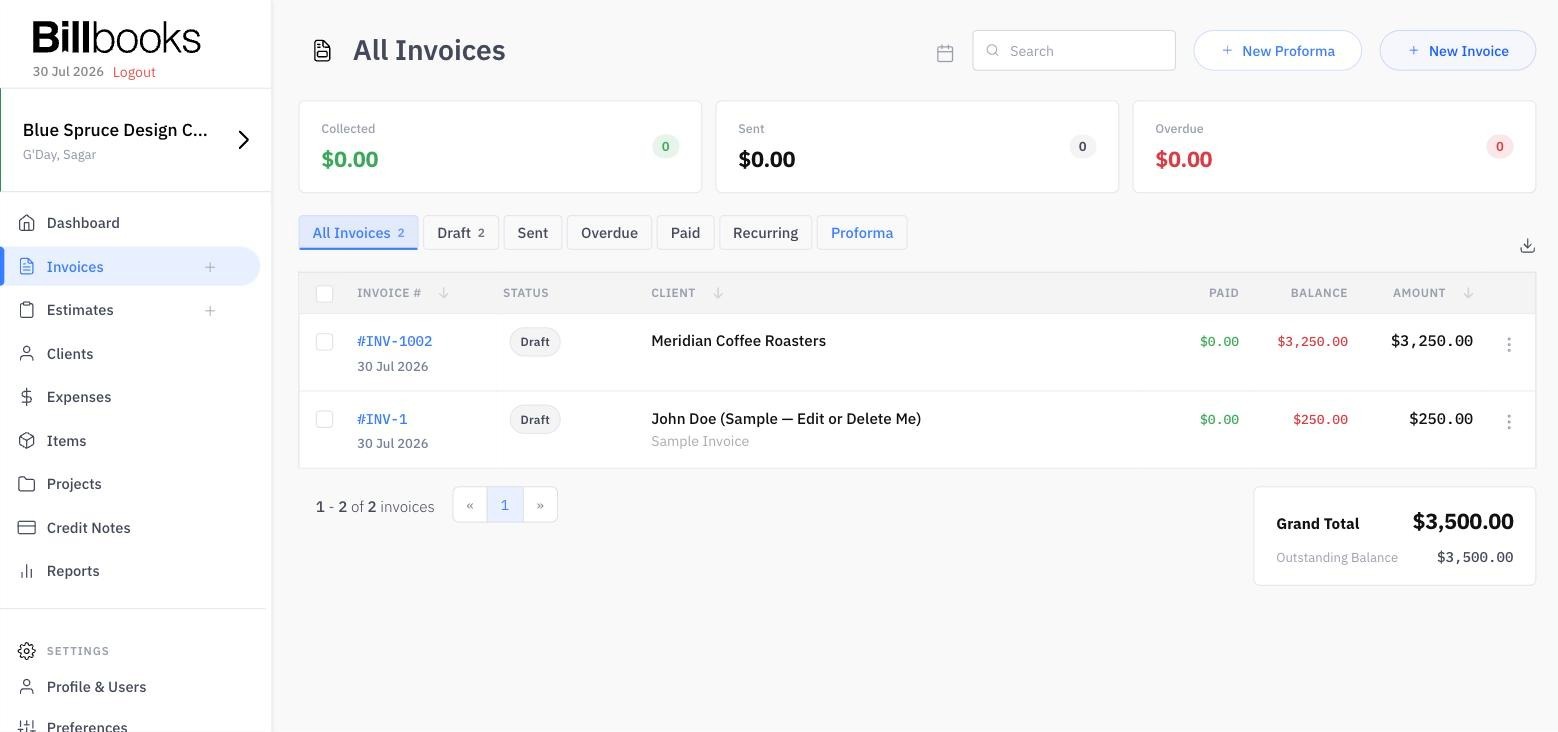The image size is (1558, 732).
Task: Open invoice #INV-1 link
Action: (x=382, y=419)
